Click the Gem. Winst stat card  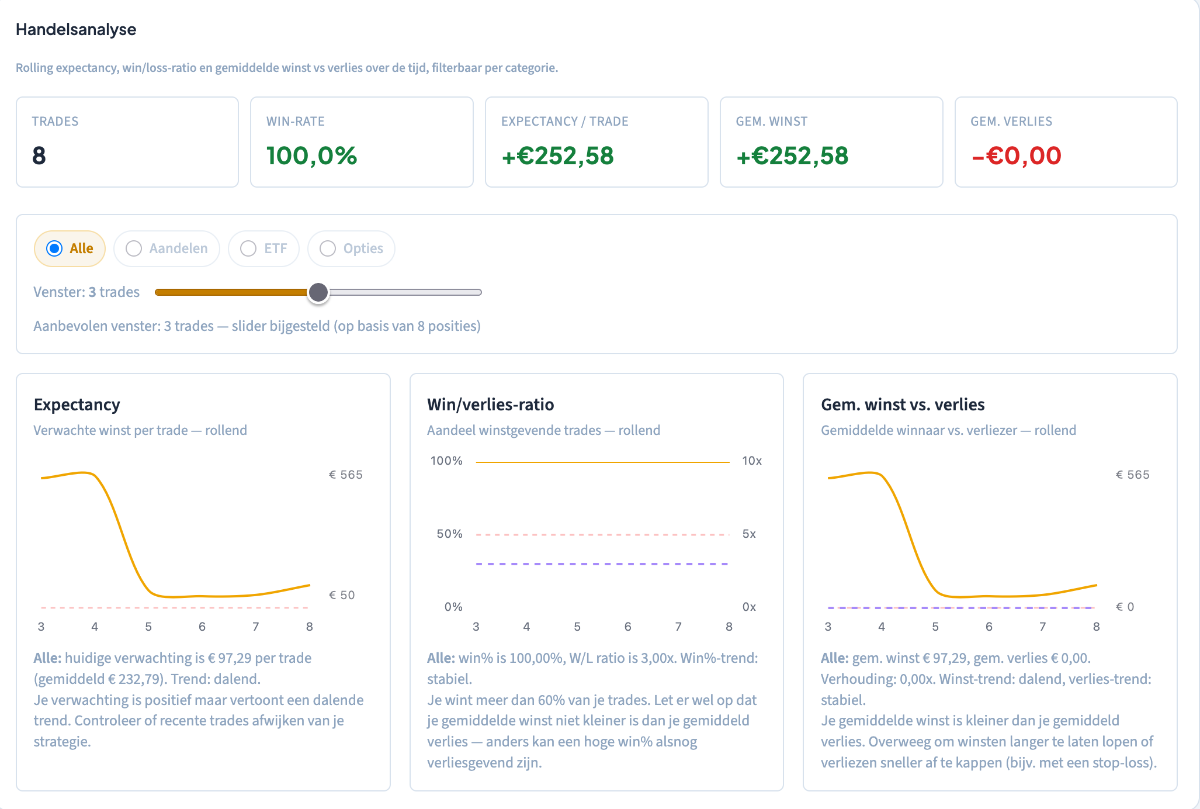(x=831, y=142)
